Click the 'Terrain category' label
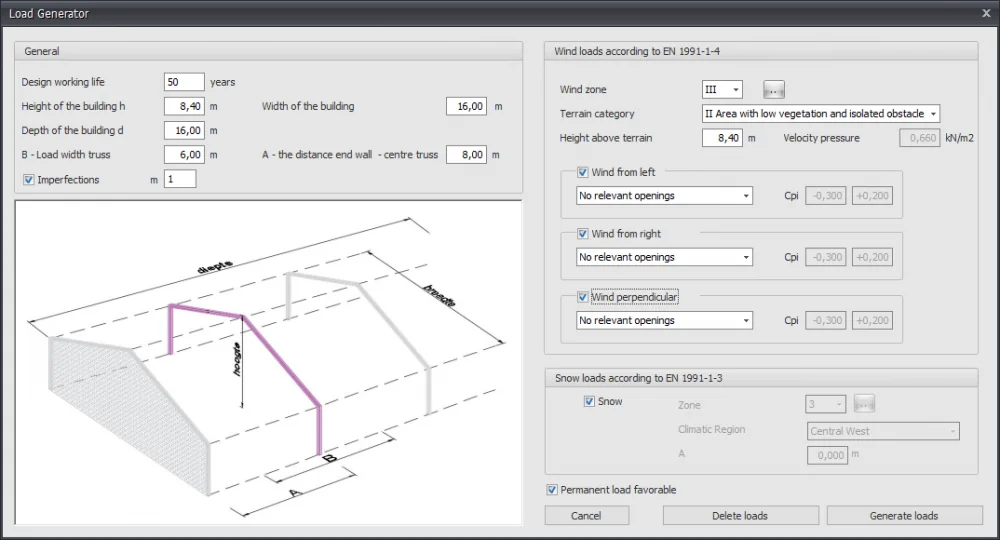 point(597,113)
